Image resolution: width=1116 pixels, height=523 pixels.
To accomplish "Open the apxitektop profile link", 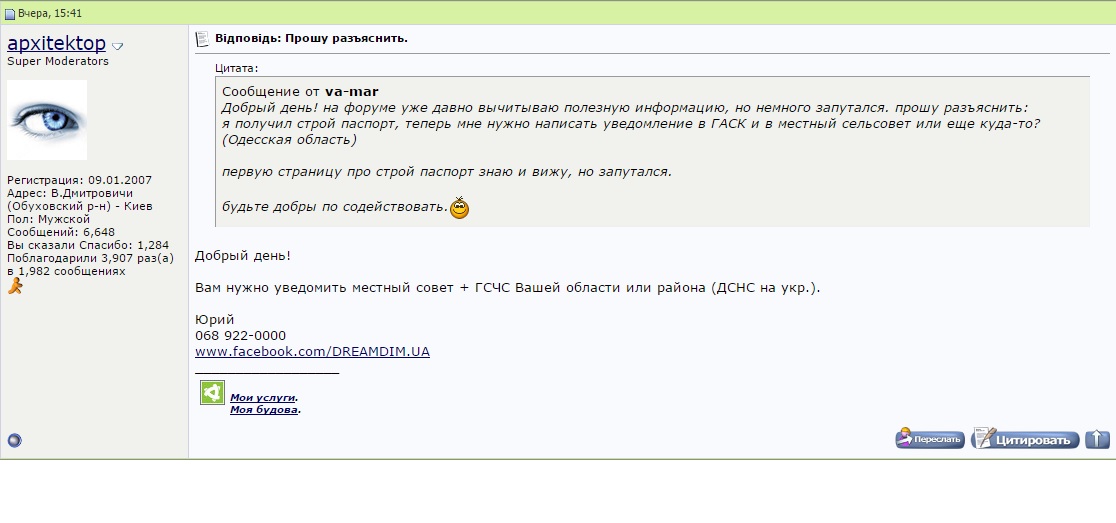I will pyautogui.click(x=56, y=44).
